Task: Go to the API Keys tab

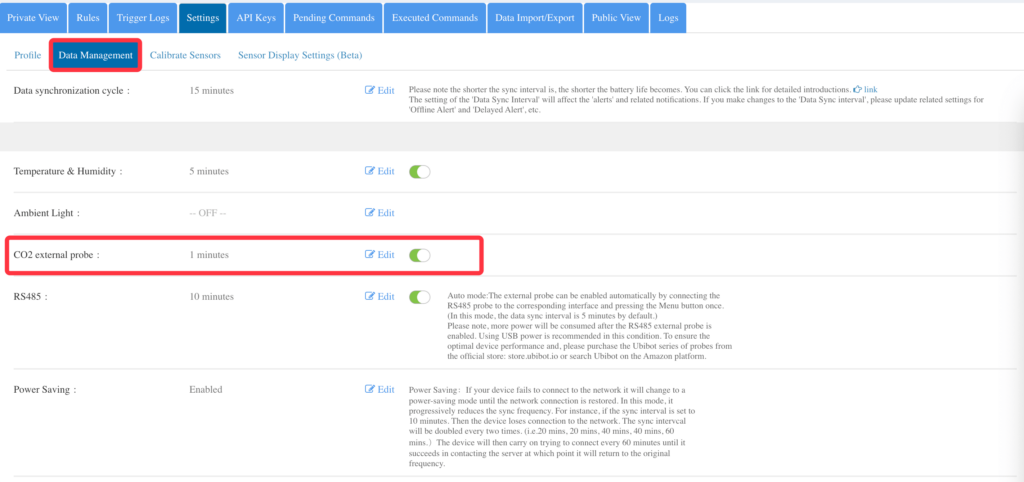Action: [256, 18]
